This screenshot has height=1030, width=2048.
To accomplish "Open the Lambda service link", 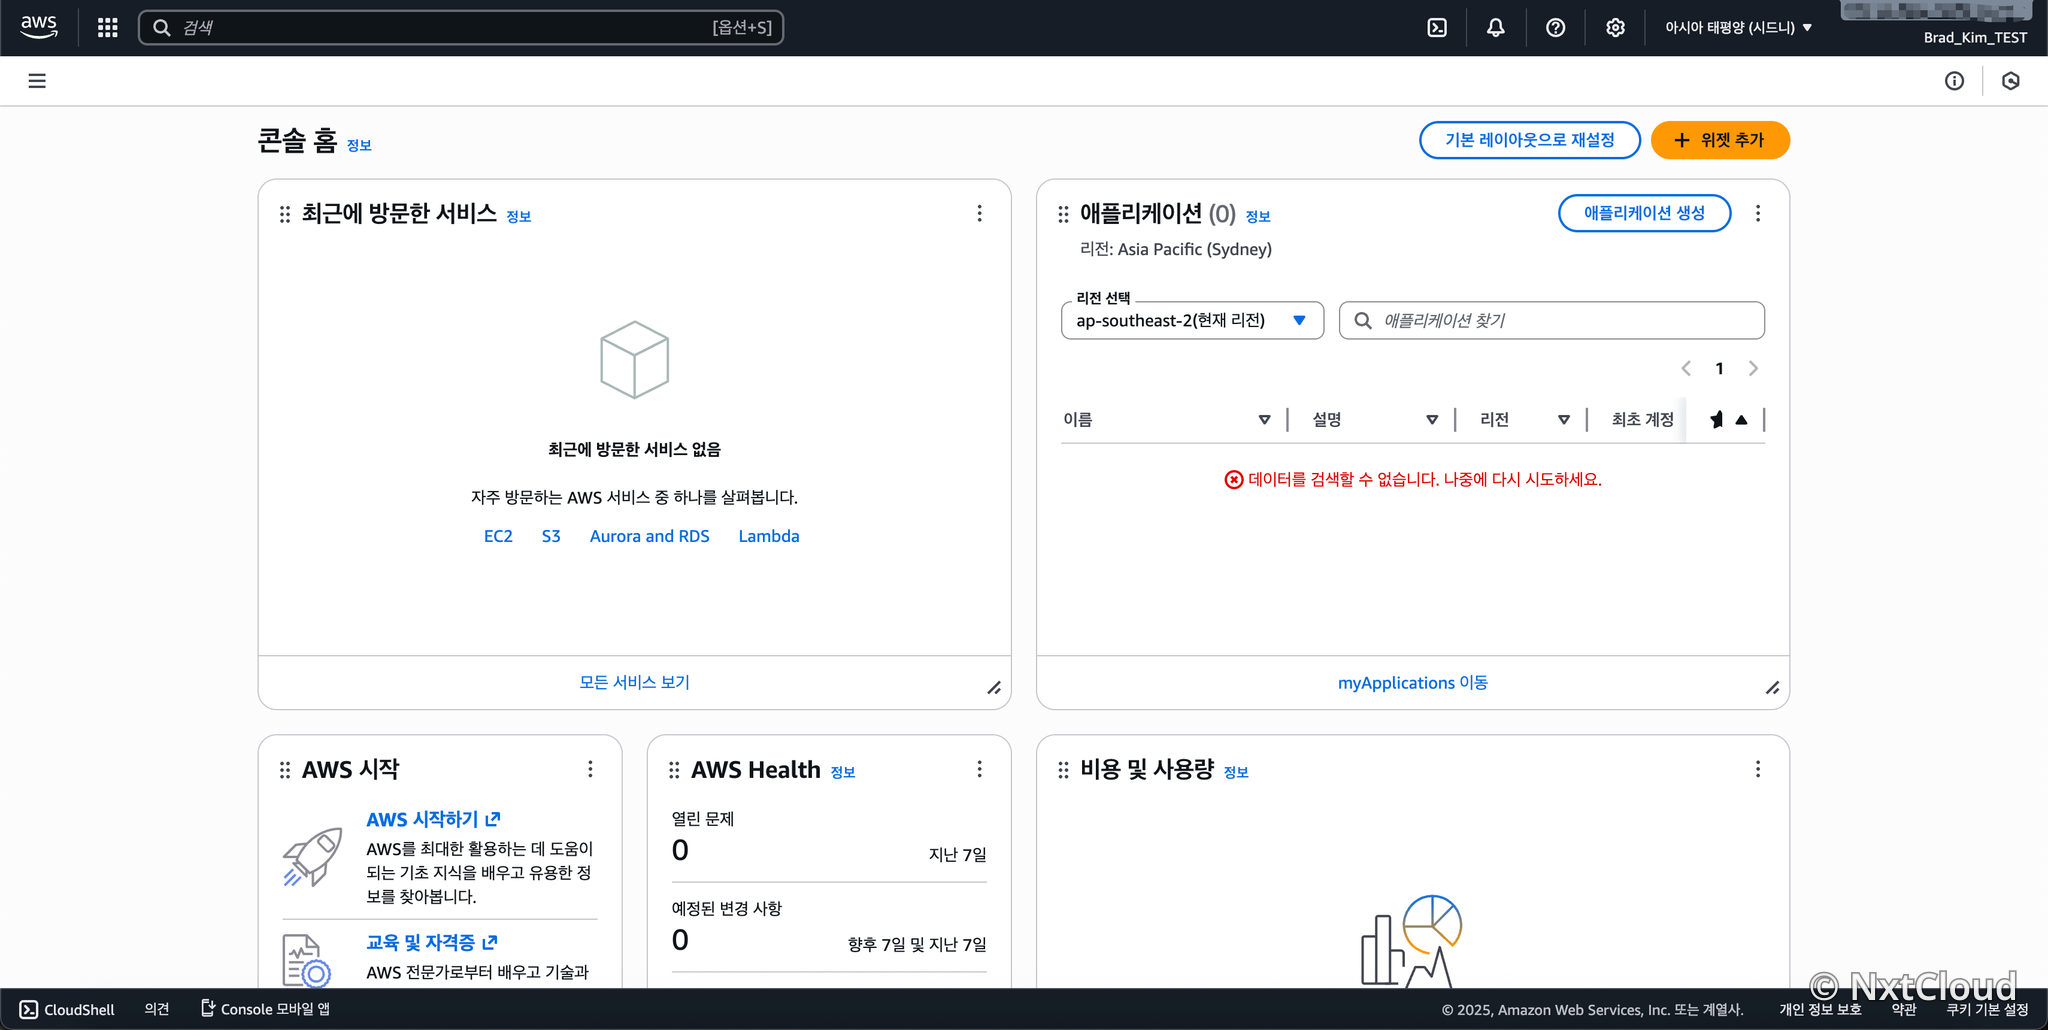I will point(769,537).
